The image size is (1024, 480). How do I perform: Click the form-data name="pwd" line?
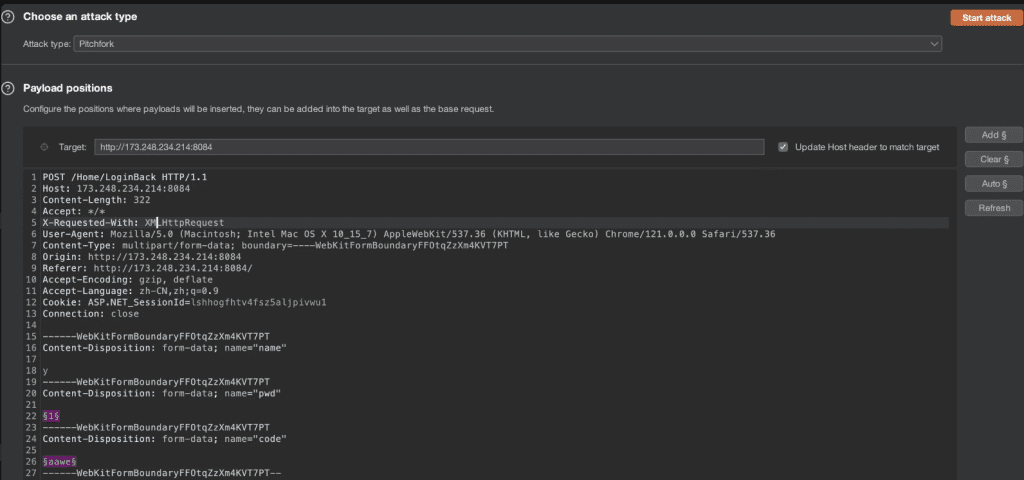(162, 393)
